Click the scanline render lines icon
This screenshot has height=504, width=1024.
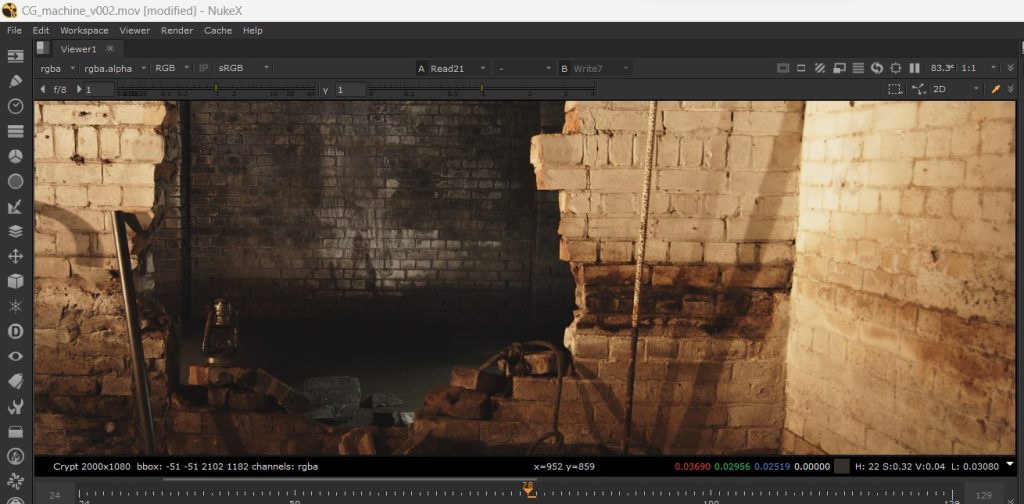click(x=859, y=68)
